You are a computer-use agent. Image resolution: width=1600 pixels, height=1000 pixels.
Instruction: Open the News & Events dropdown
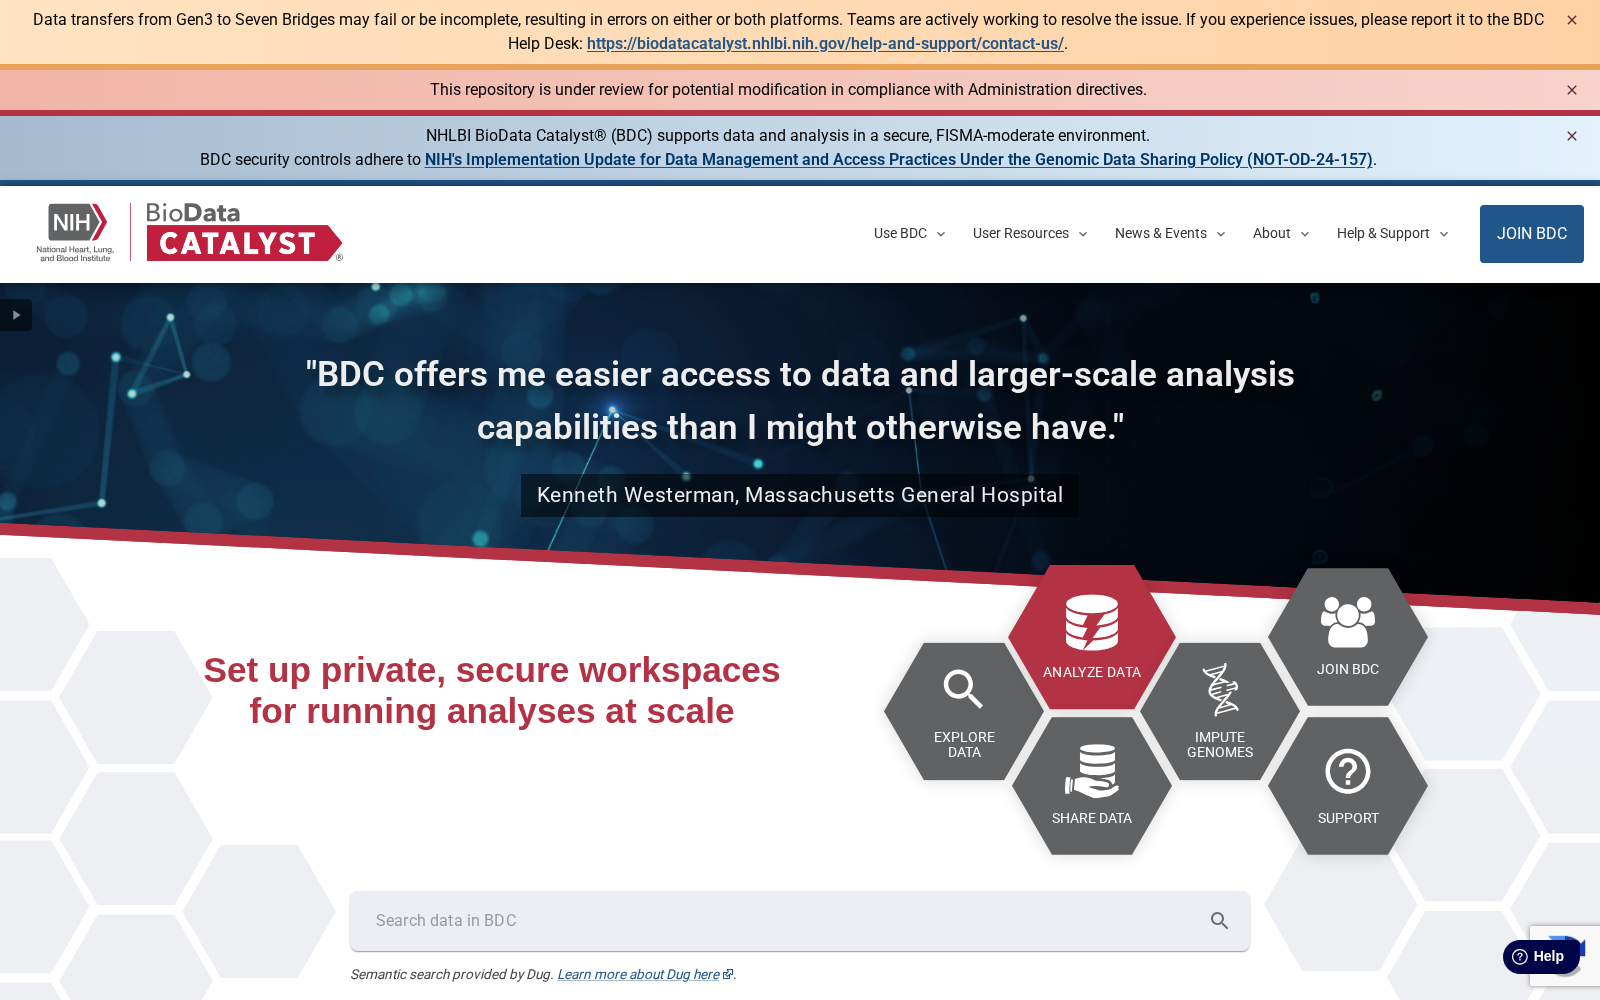pyautogui.click(x=1170, y=234)
